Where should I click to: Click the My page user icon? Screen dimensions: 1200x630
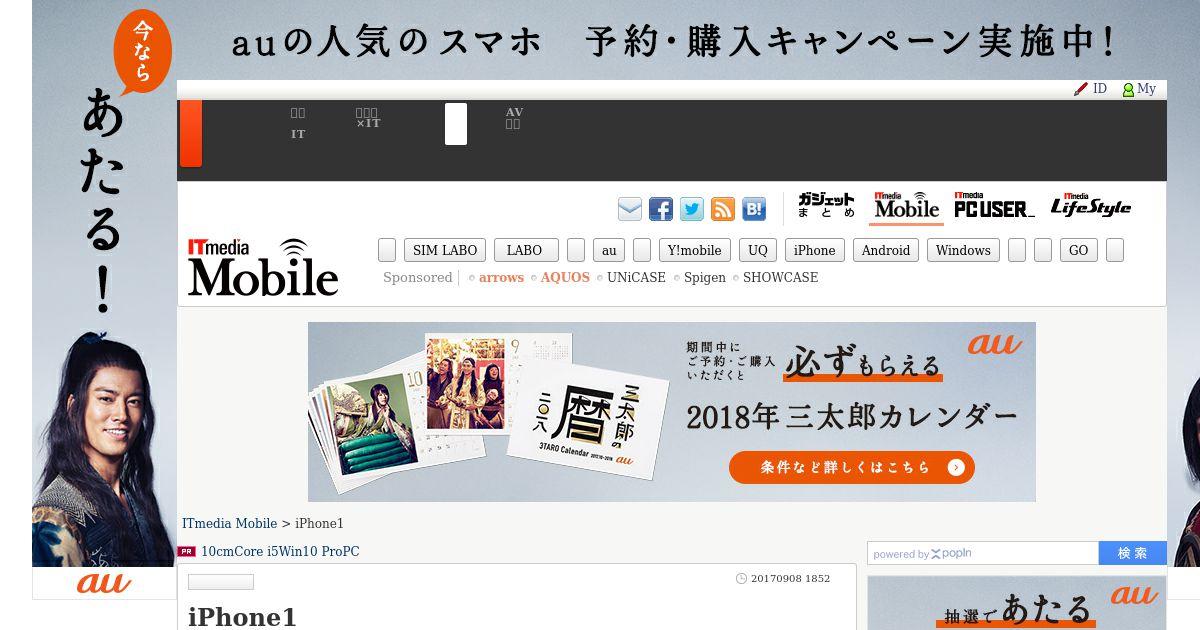point(1128,89)
